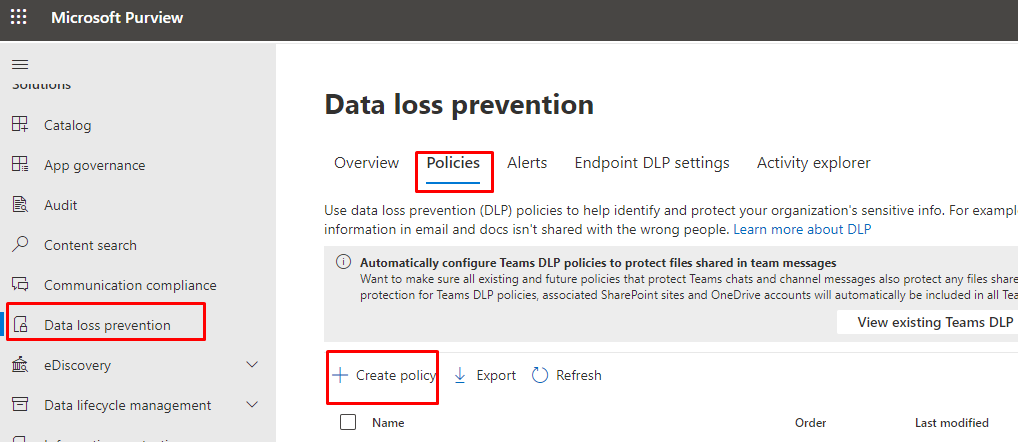Click the Refresh circular arrow icon
Viewport: 1018px width, 442px height.
(x=540, y=375)
